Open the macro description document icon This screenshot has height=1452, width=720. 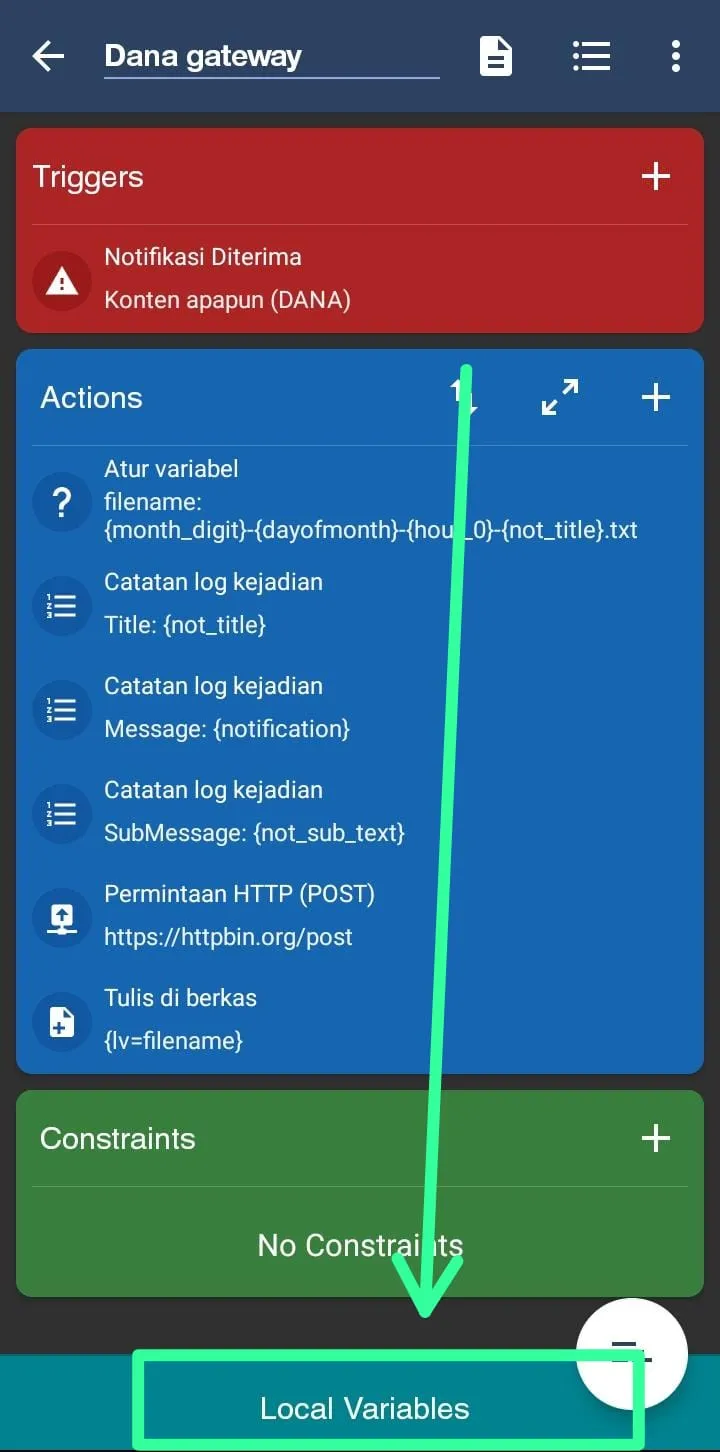click(x=496, y=57)
